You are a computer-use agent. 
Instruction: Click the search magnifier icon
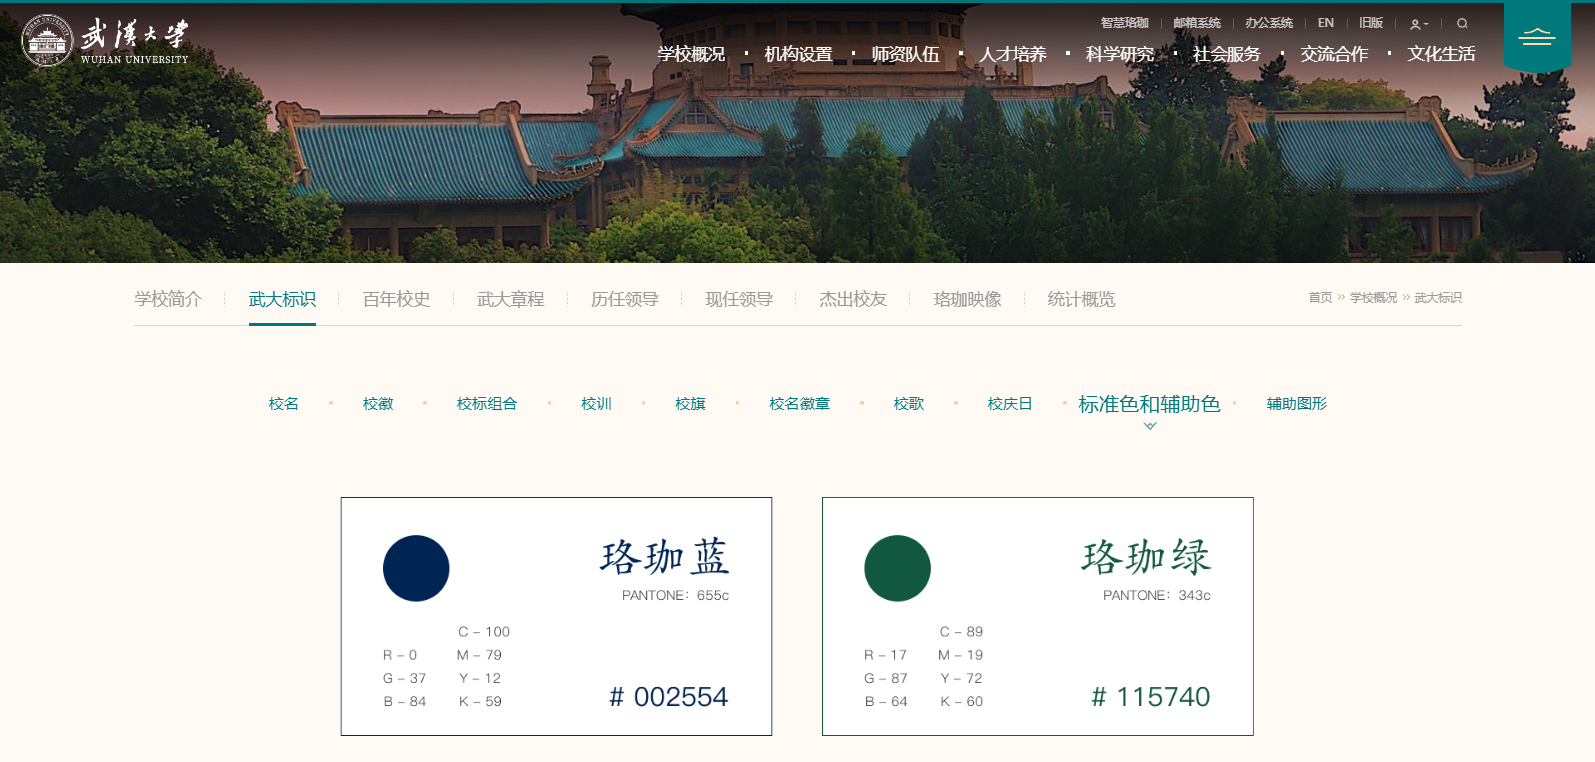pyautogui.click(x=1462, y=23)
